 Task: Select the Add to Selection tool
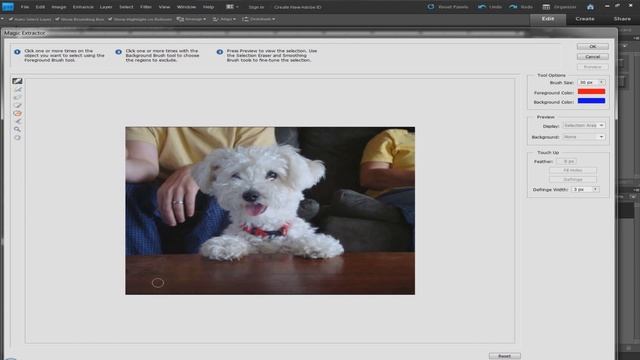(x=17, y=105)
